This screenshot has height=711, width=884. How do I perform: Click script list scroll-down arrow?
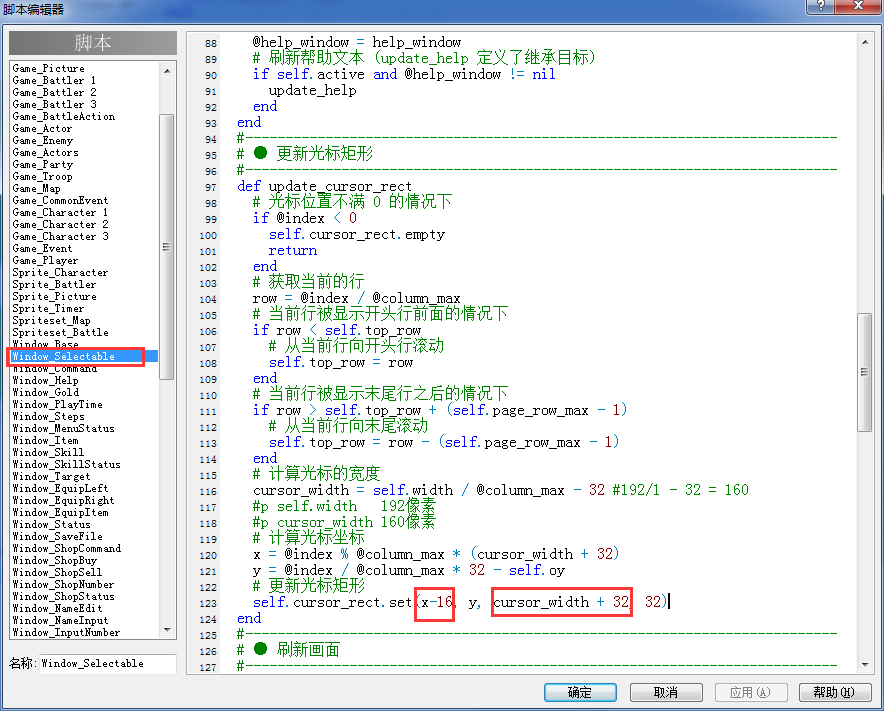pyautogui.click(x=167, y=630)
